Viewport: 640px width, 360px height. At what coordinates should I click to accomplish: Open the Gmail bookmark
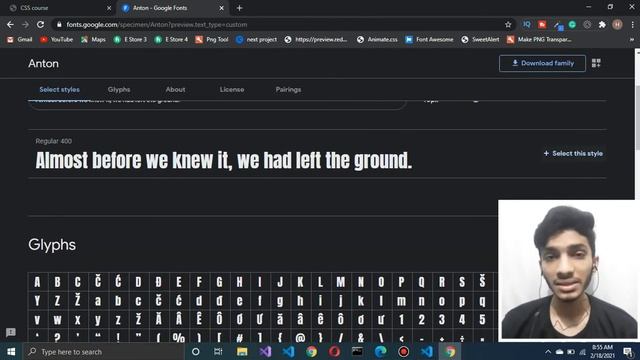tap(20, 40)
